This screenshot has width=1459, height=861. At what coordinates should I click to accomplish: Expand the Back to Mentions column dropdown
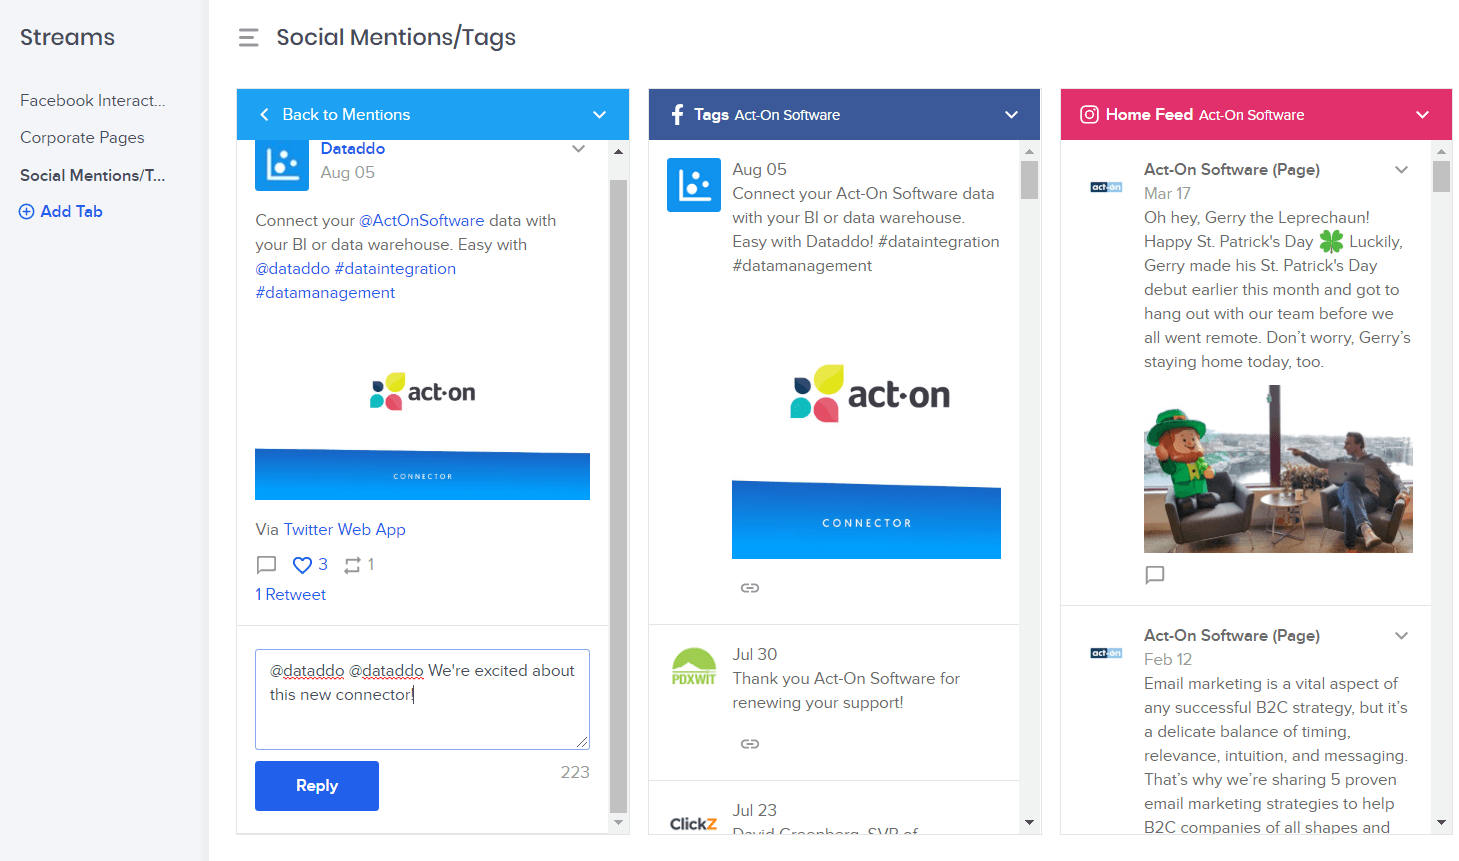point(599,115)
